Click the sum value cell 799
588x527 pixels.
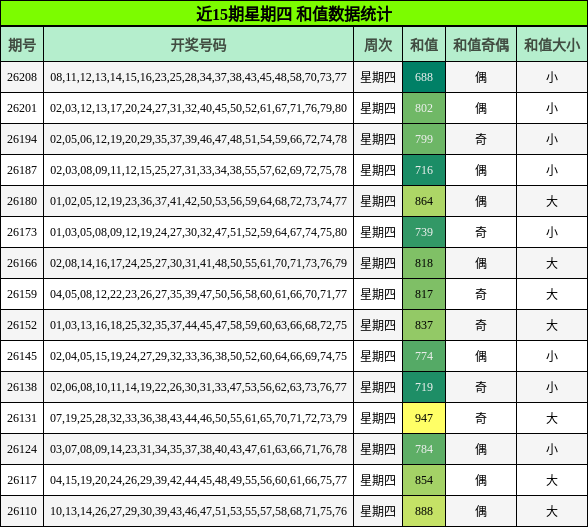point(424,139)
